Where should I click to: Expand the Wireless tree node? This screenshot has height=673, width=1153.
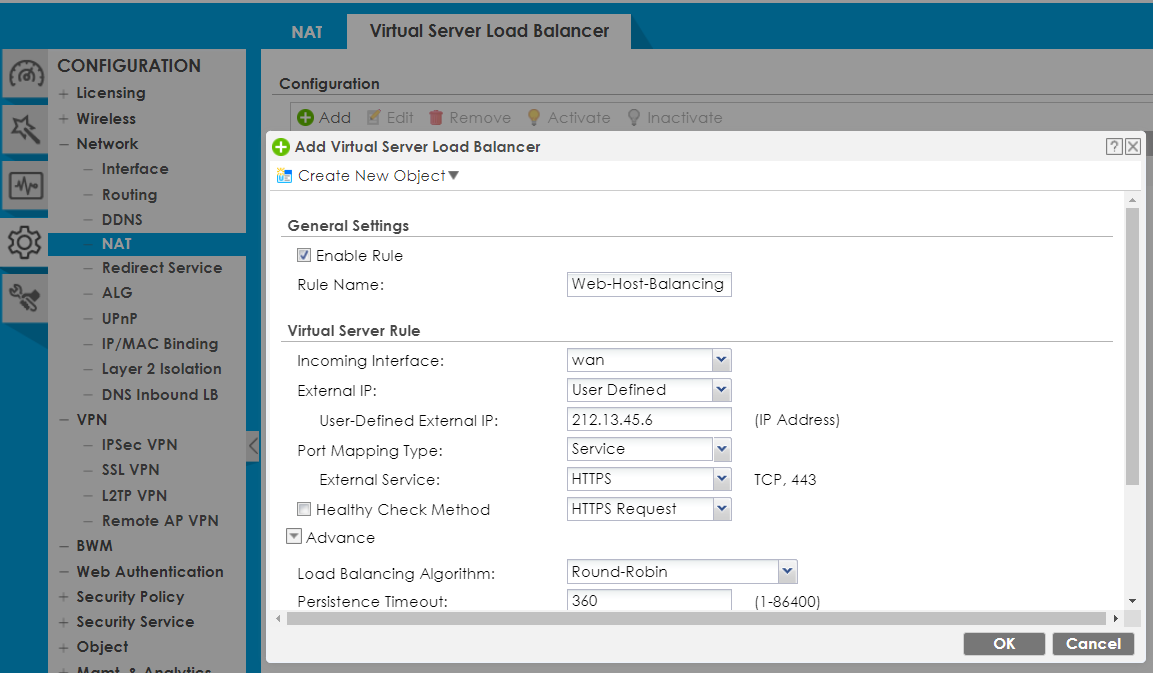(x=63, y=118)
